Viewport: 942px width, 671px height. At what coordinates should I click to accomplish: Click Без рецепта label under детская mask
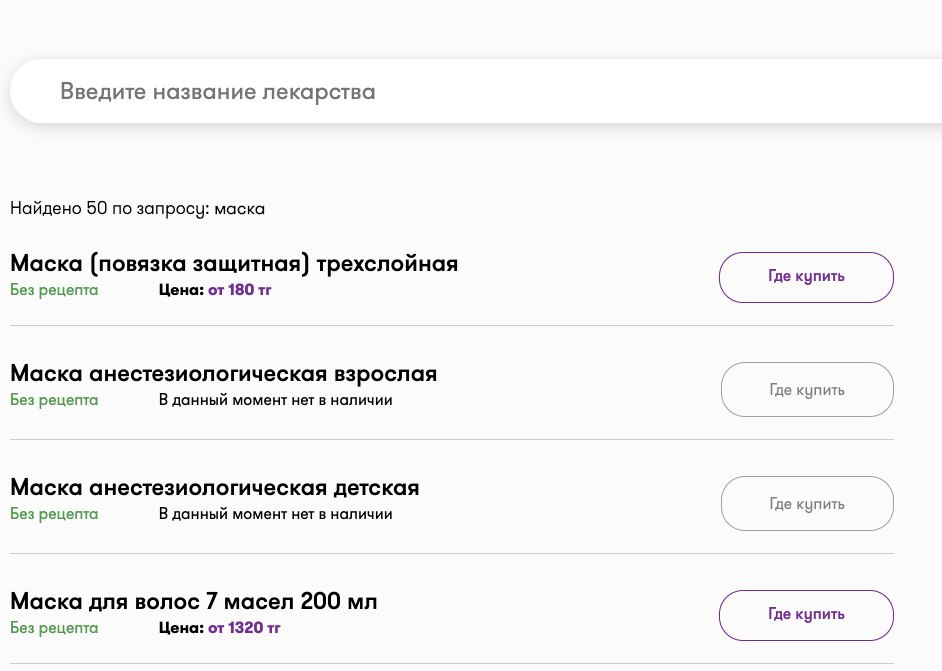click(54, 514)
